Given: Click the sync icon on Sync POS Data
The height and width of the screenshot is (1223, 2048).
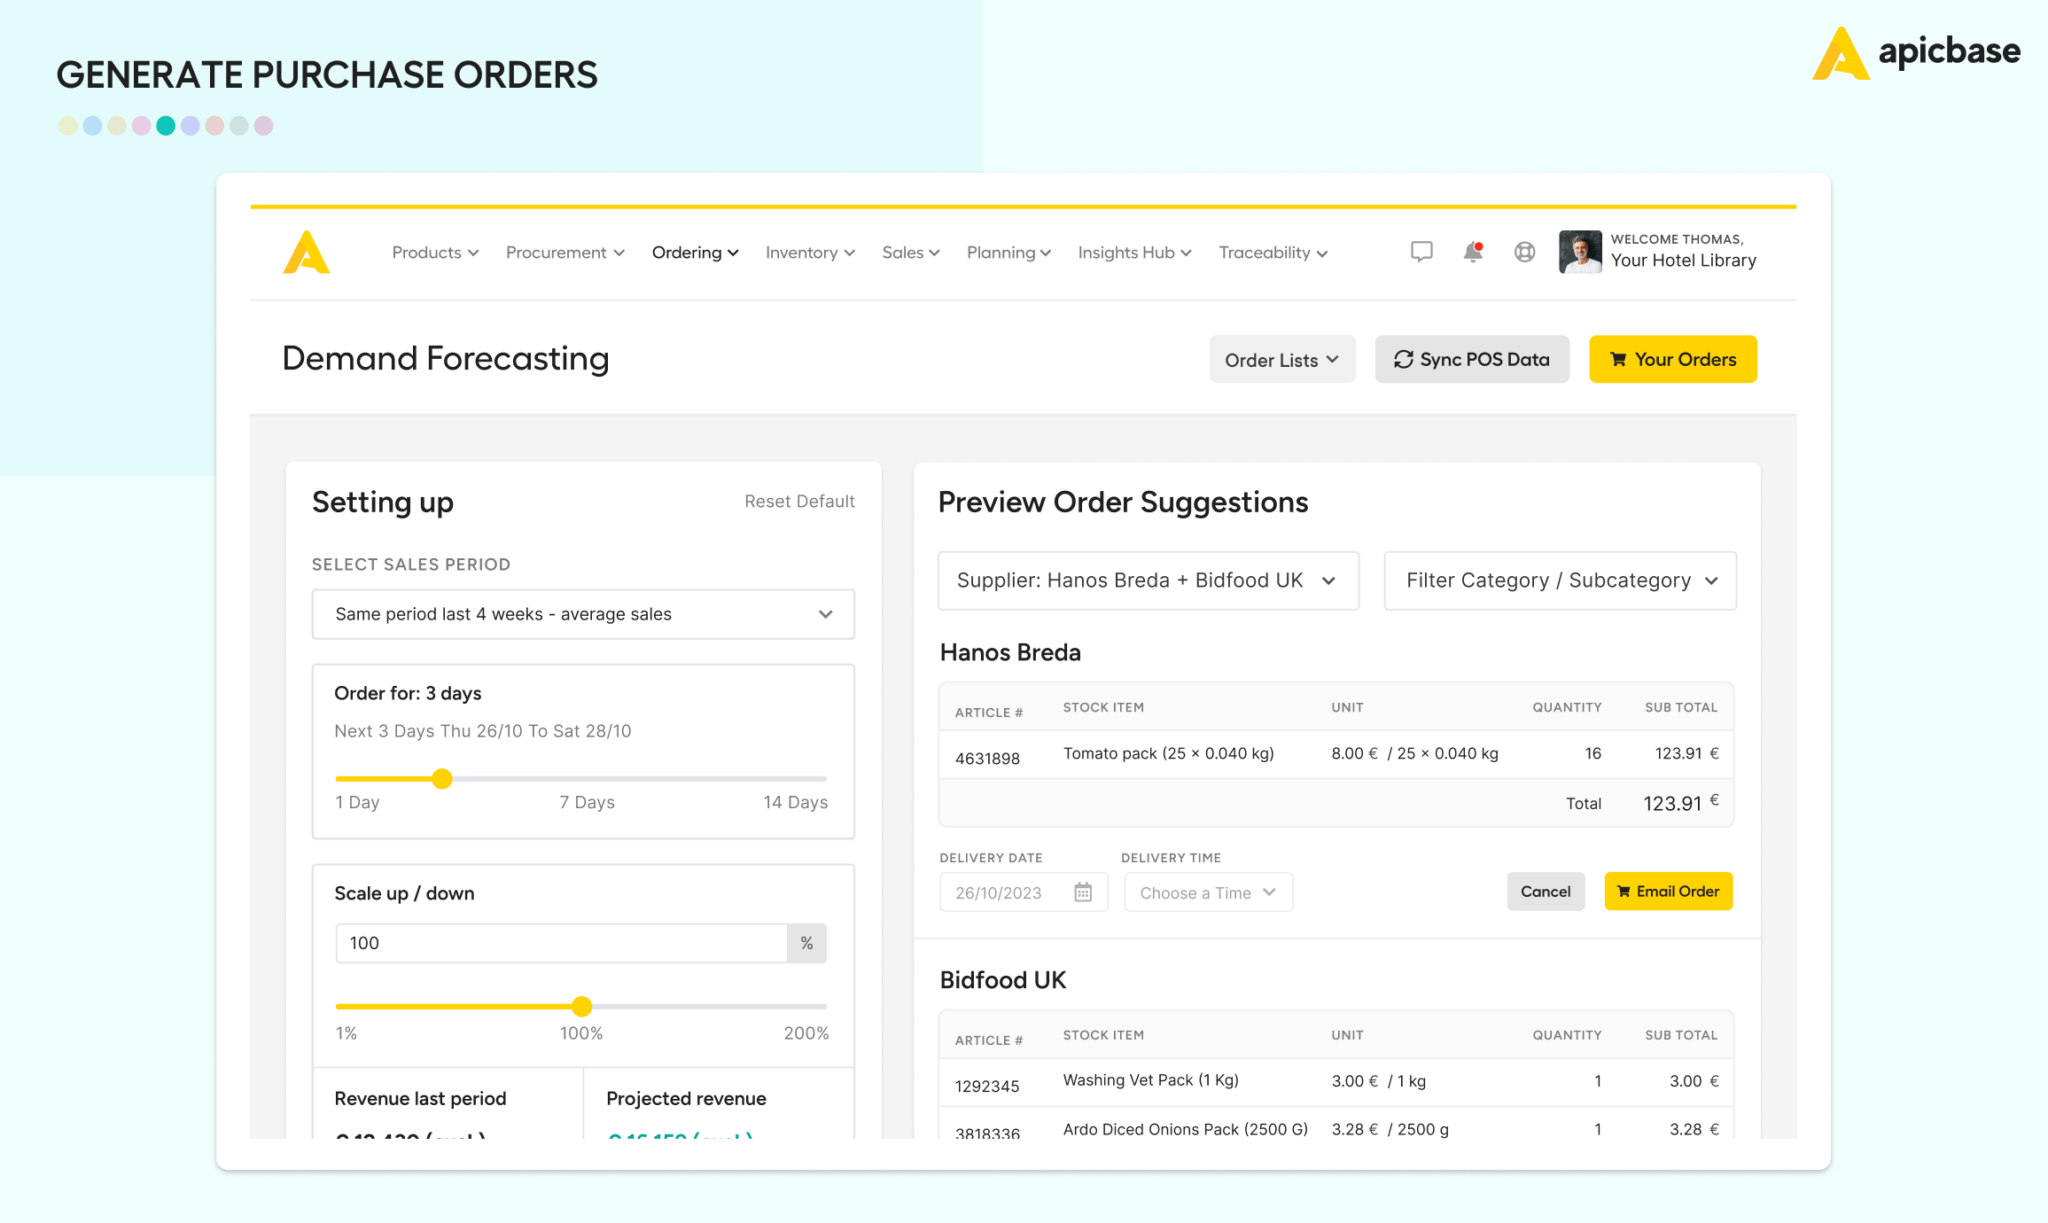Looking at the screenshot, I should point(1403,359).
